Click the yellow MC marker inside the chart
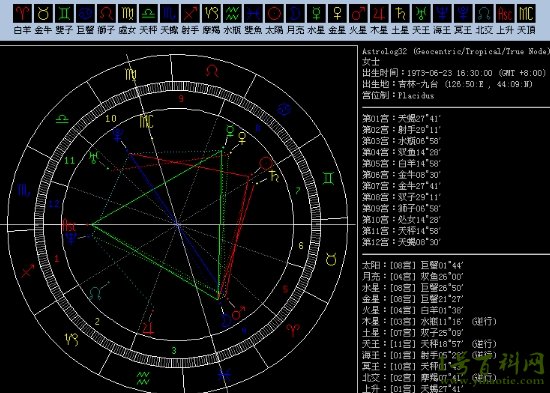 click(146, 121)
